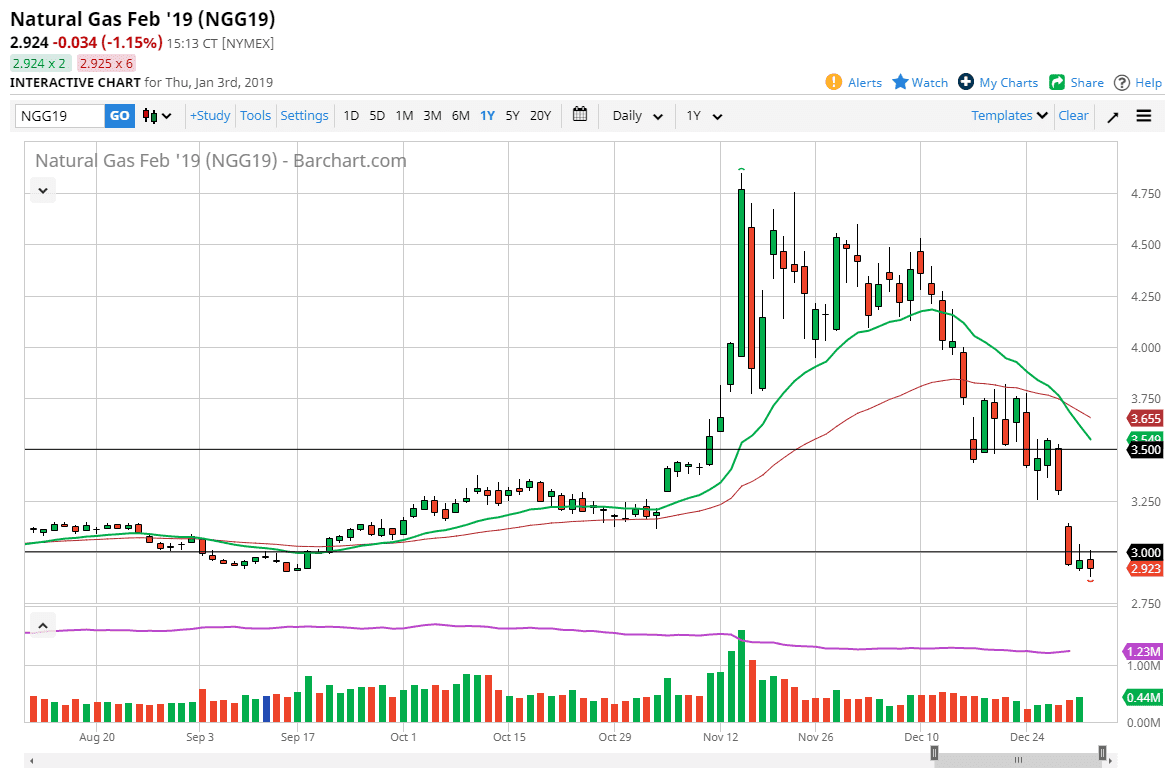Open the Help question mark icon
The image size is (1173, 769).
point(1122,82)
